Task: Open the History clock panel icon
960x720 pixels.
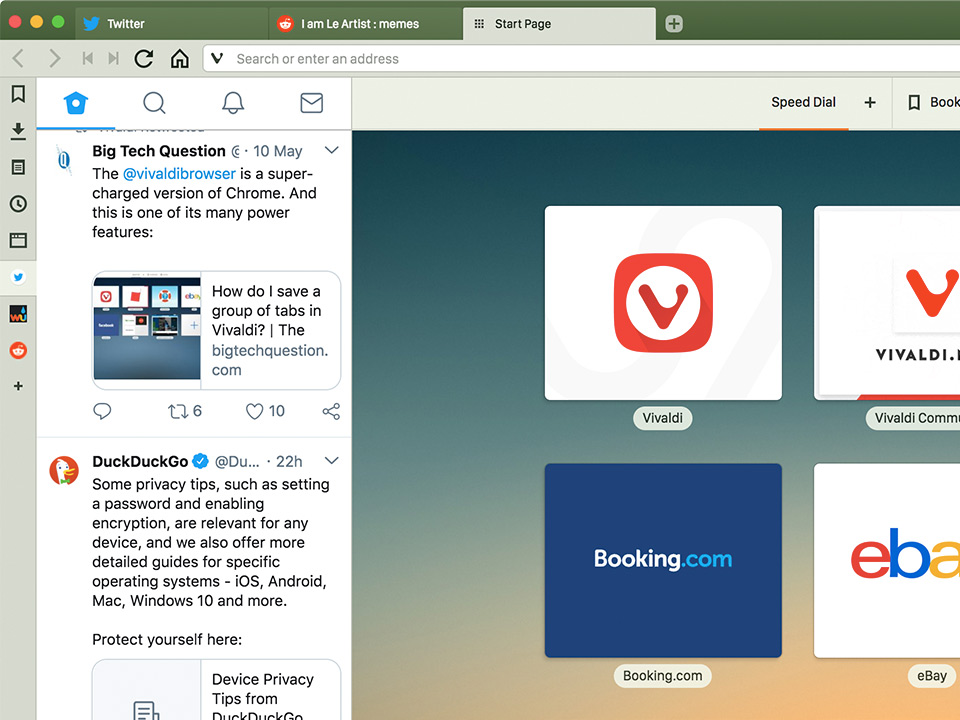Action: (x=18, y=204)
